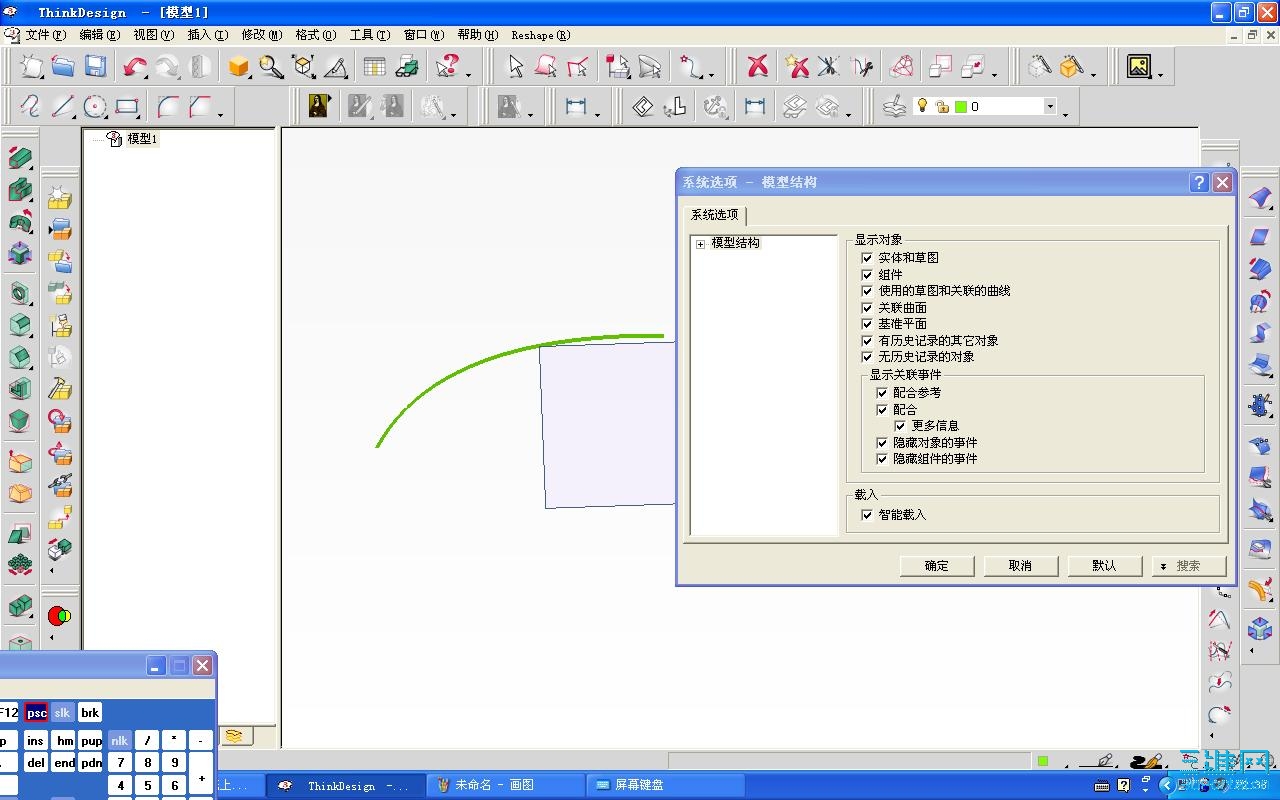Select the line drawing tool
Screen dimensions: 1280x800
pos(62,106)
